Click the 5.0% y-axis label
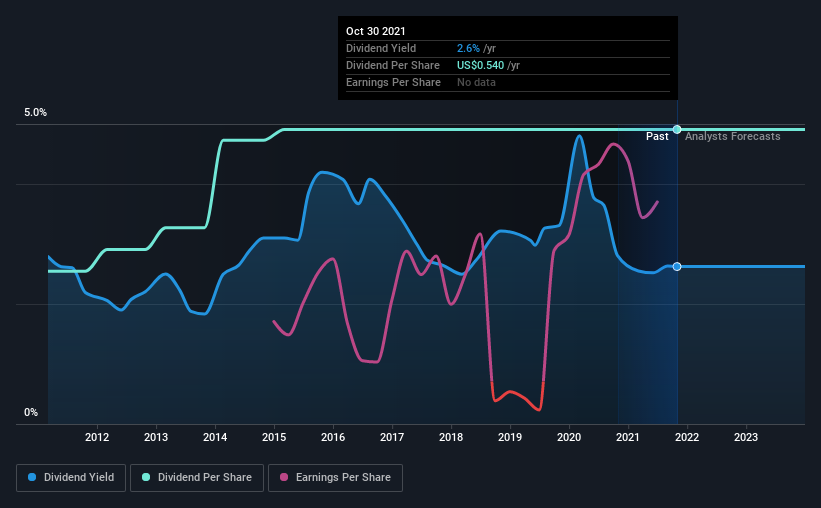This screenshot has height=508, width=821. click(35, 113)
